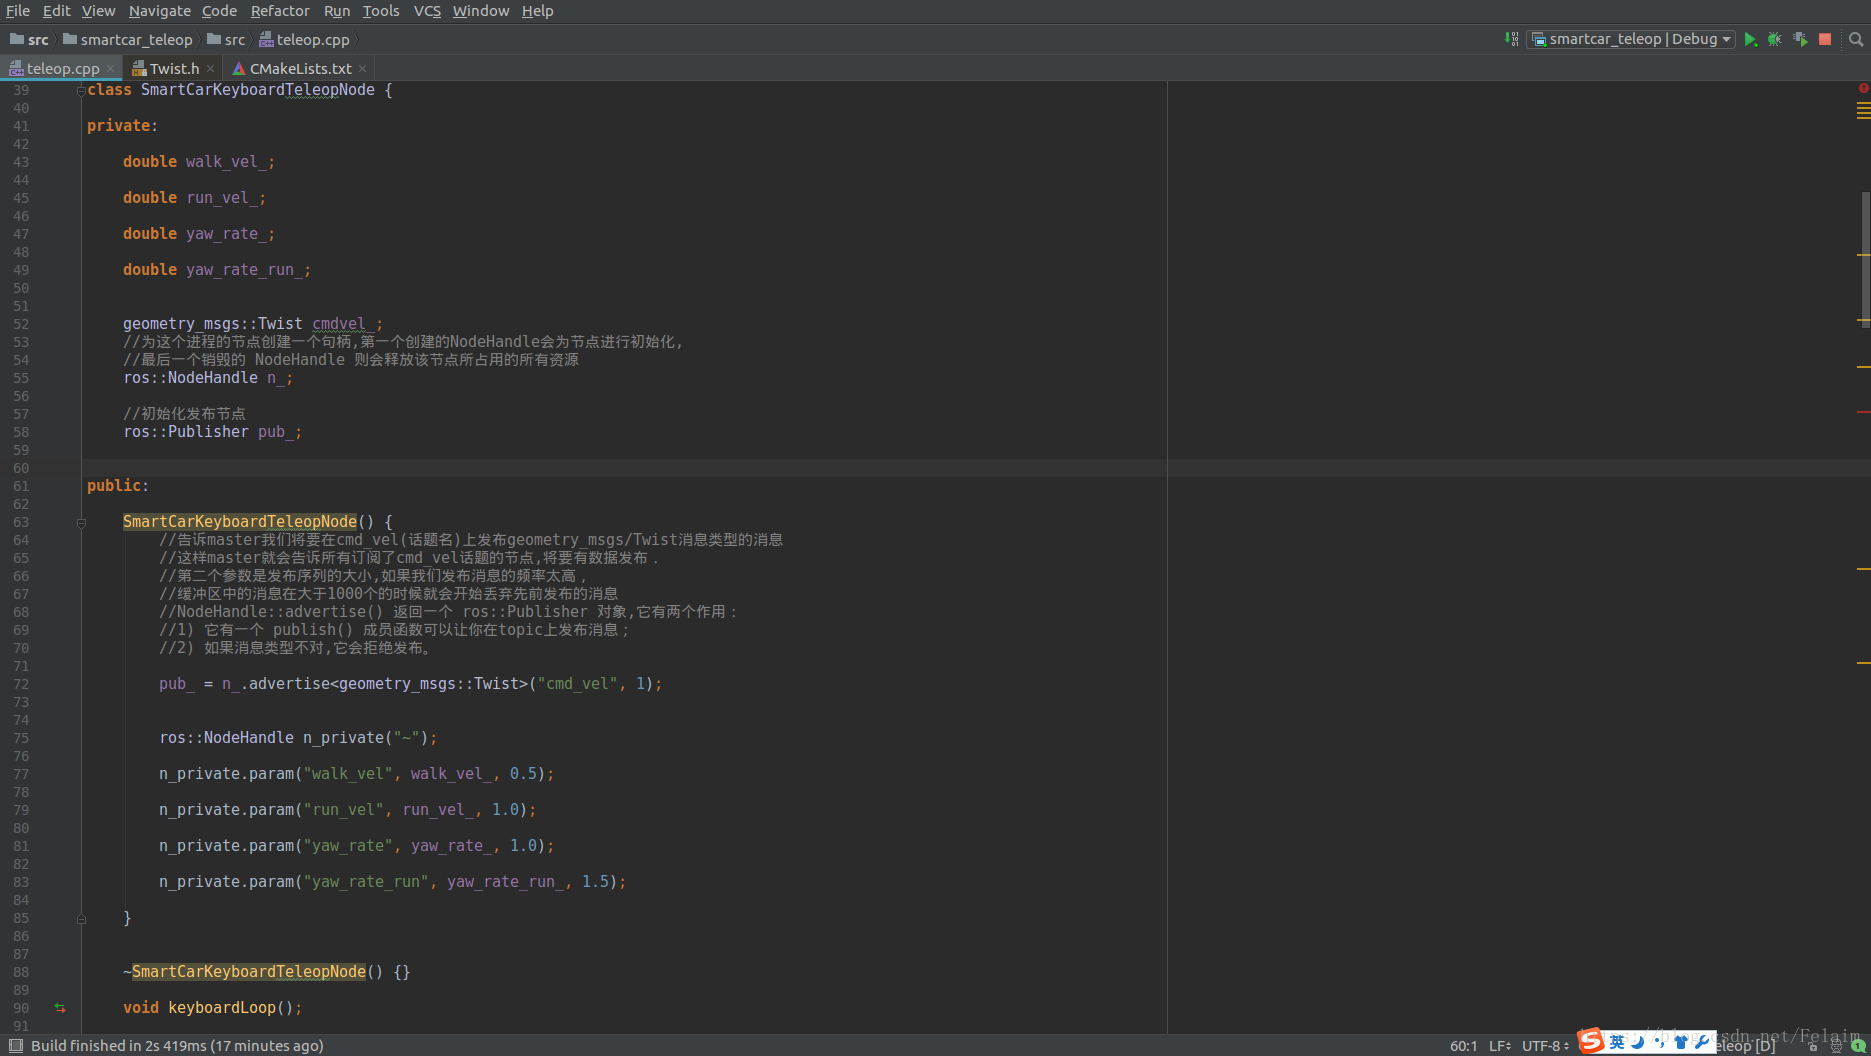Viewport: 1871px width, 1056px height.
Task: Open Search Everywhere magnifier icon
Action: click(x=1856, y=39)
